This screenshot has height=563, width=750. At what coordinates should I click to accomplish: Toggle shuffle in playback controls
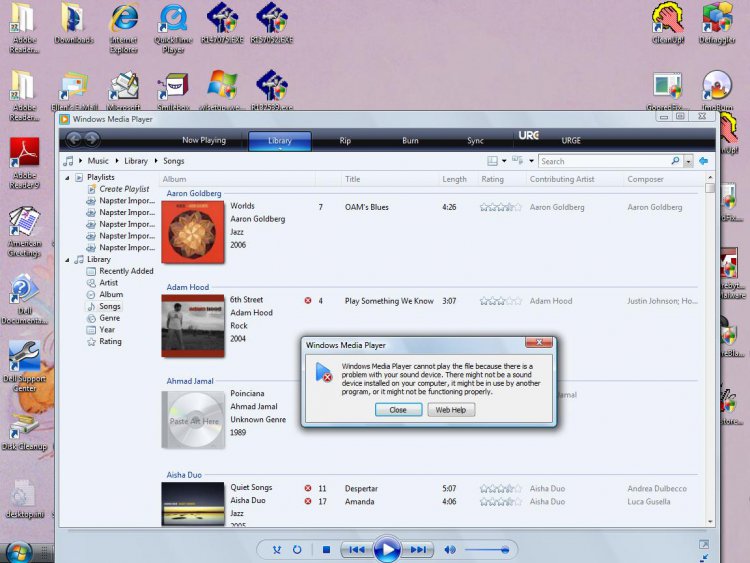click(277, 550)
